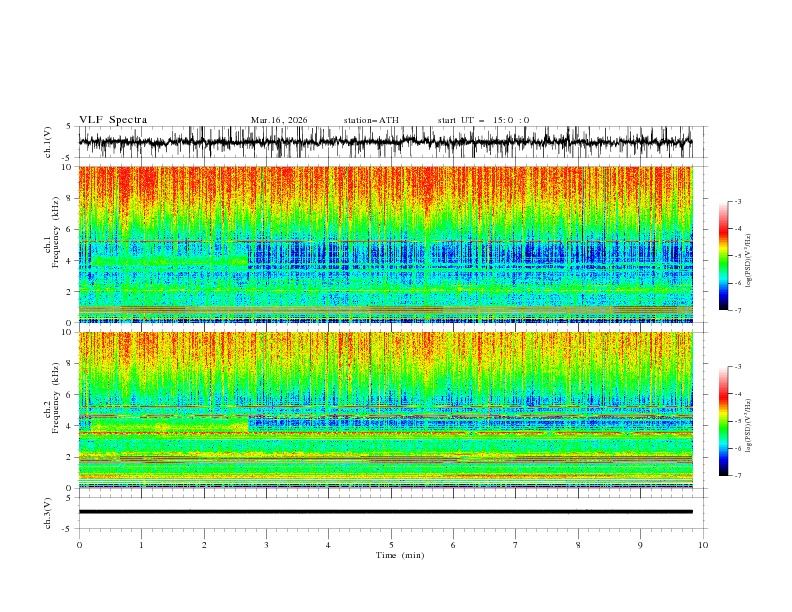Click the ch.2 spectrogram panel
Screen dimensions: 792x612
385,410
